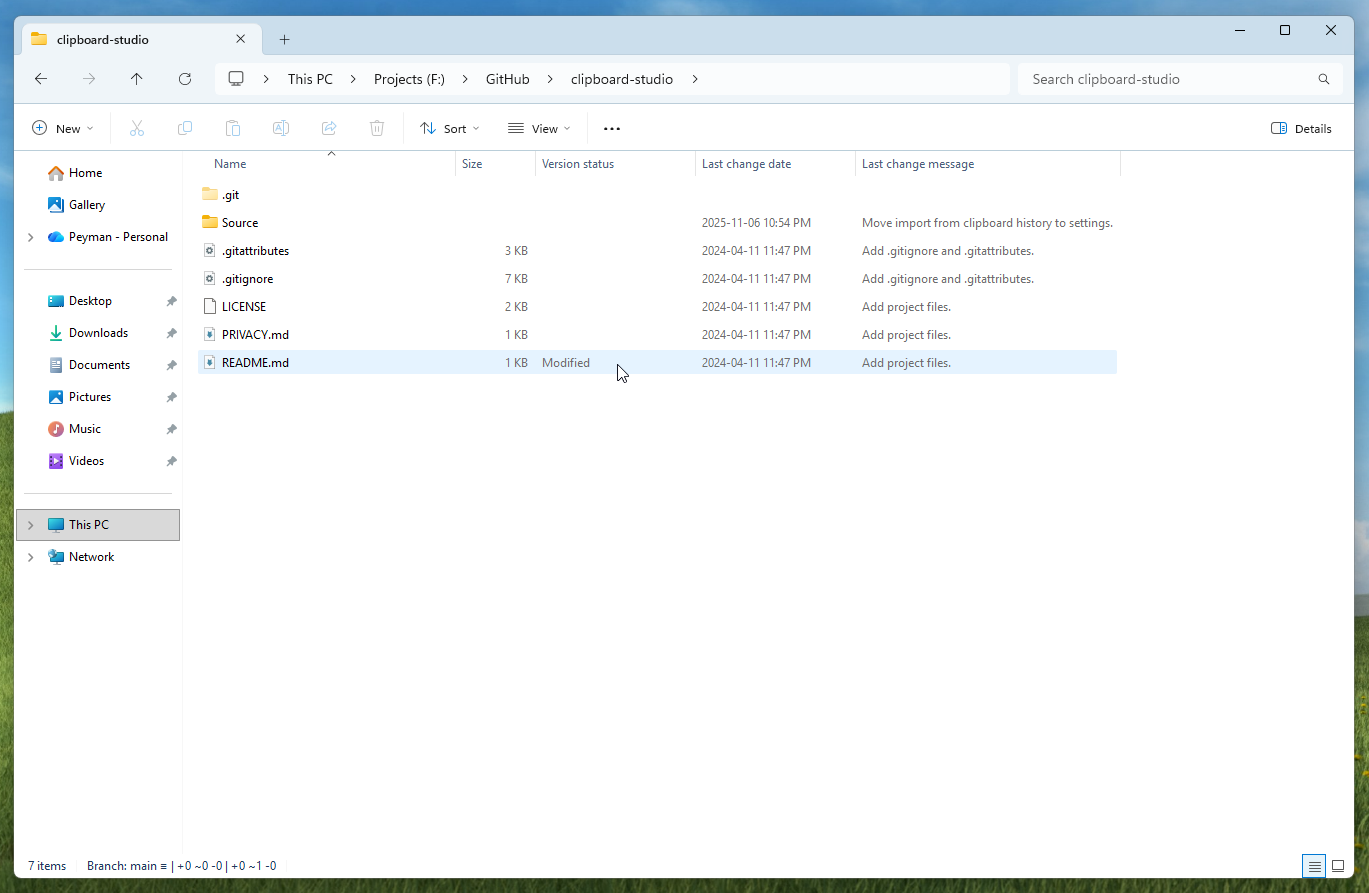Click the Cut scissors icon
This screenshot has height=893, width=1369.
137,128
